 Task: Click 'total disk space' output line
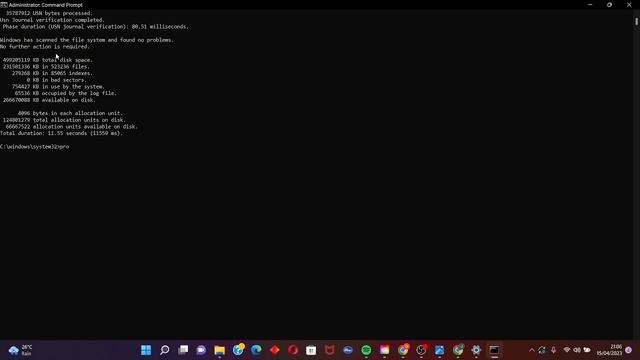[x=48, y=60]
